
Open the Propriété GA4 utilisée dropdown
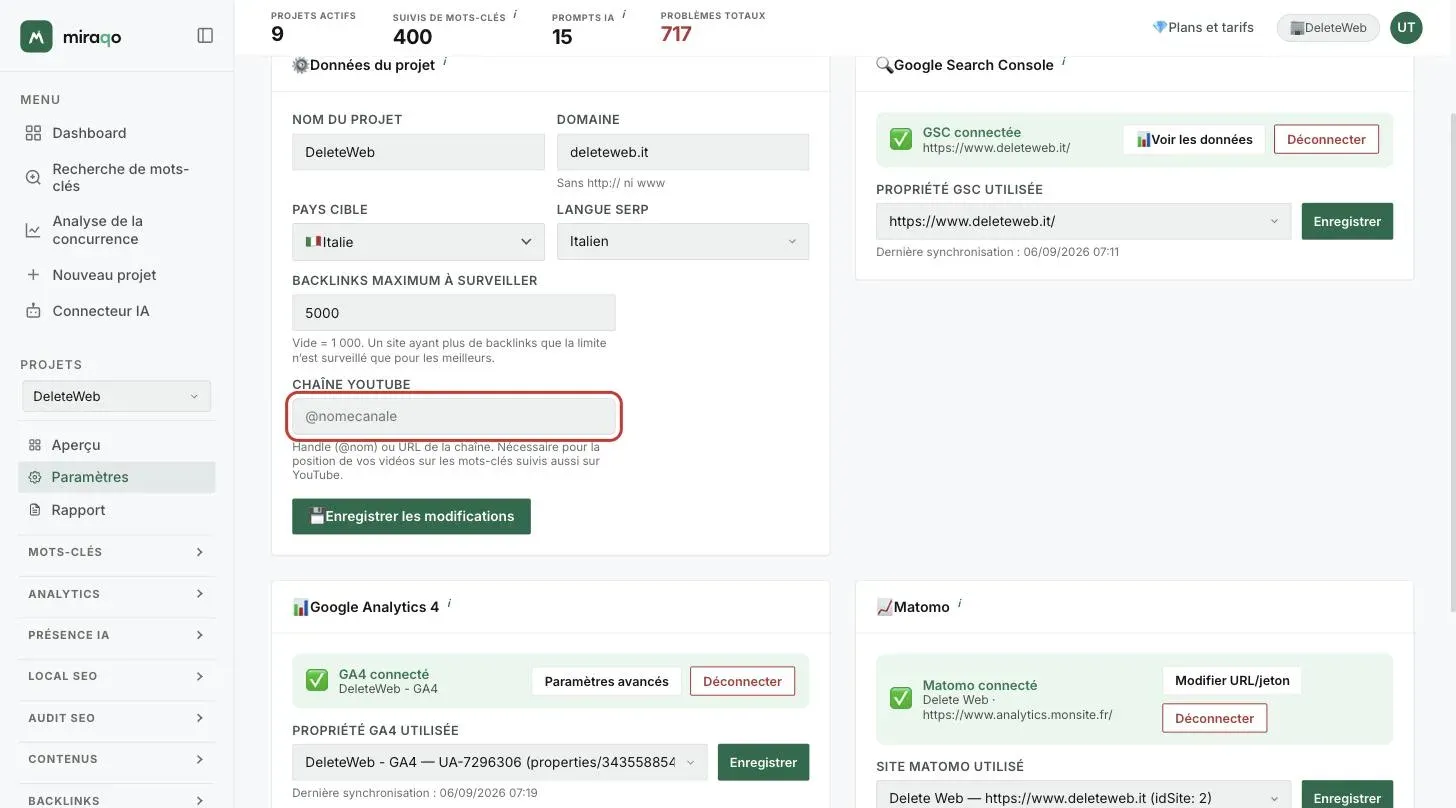tap(500, 763)
